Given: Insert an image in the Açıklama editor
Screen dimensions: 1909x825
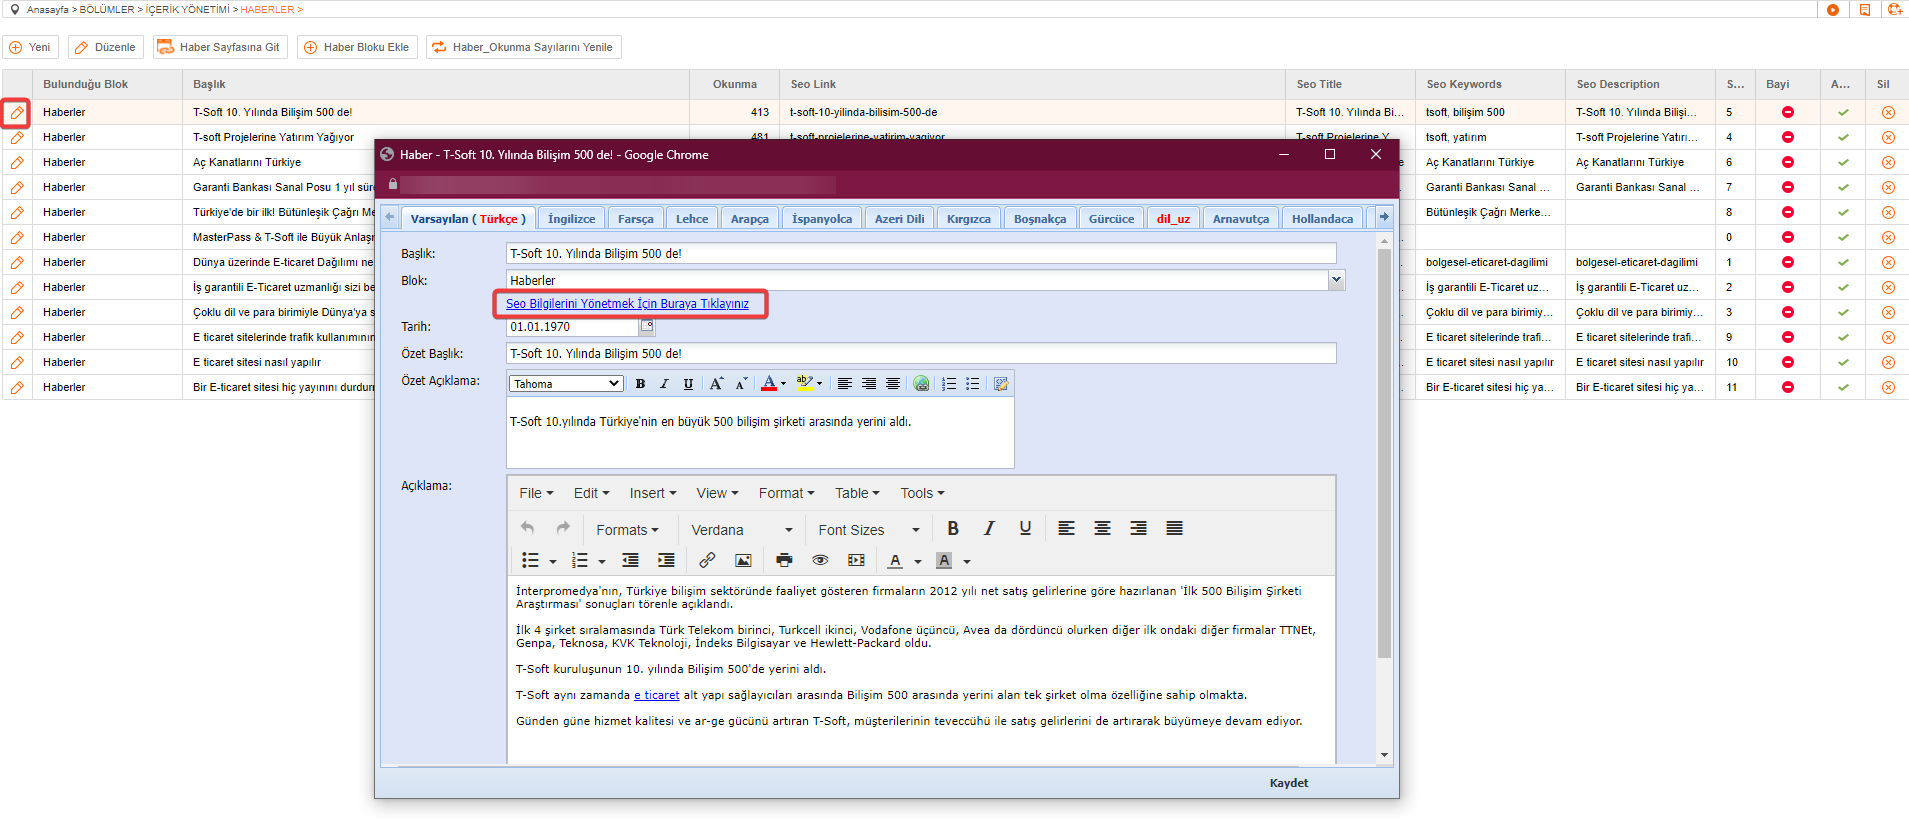Looking at the screenshot, I should pos(743,560).
